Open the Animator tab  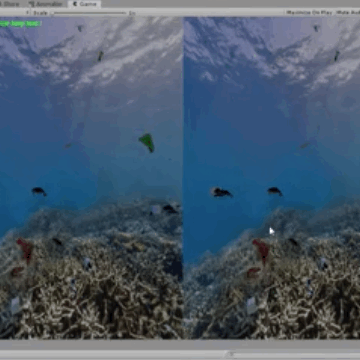coord(46,4)
